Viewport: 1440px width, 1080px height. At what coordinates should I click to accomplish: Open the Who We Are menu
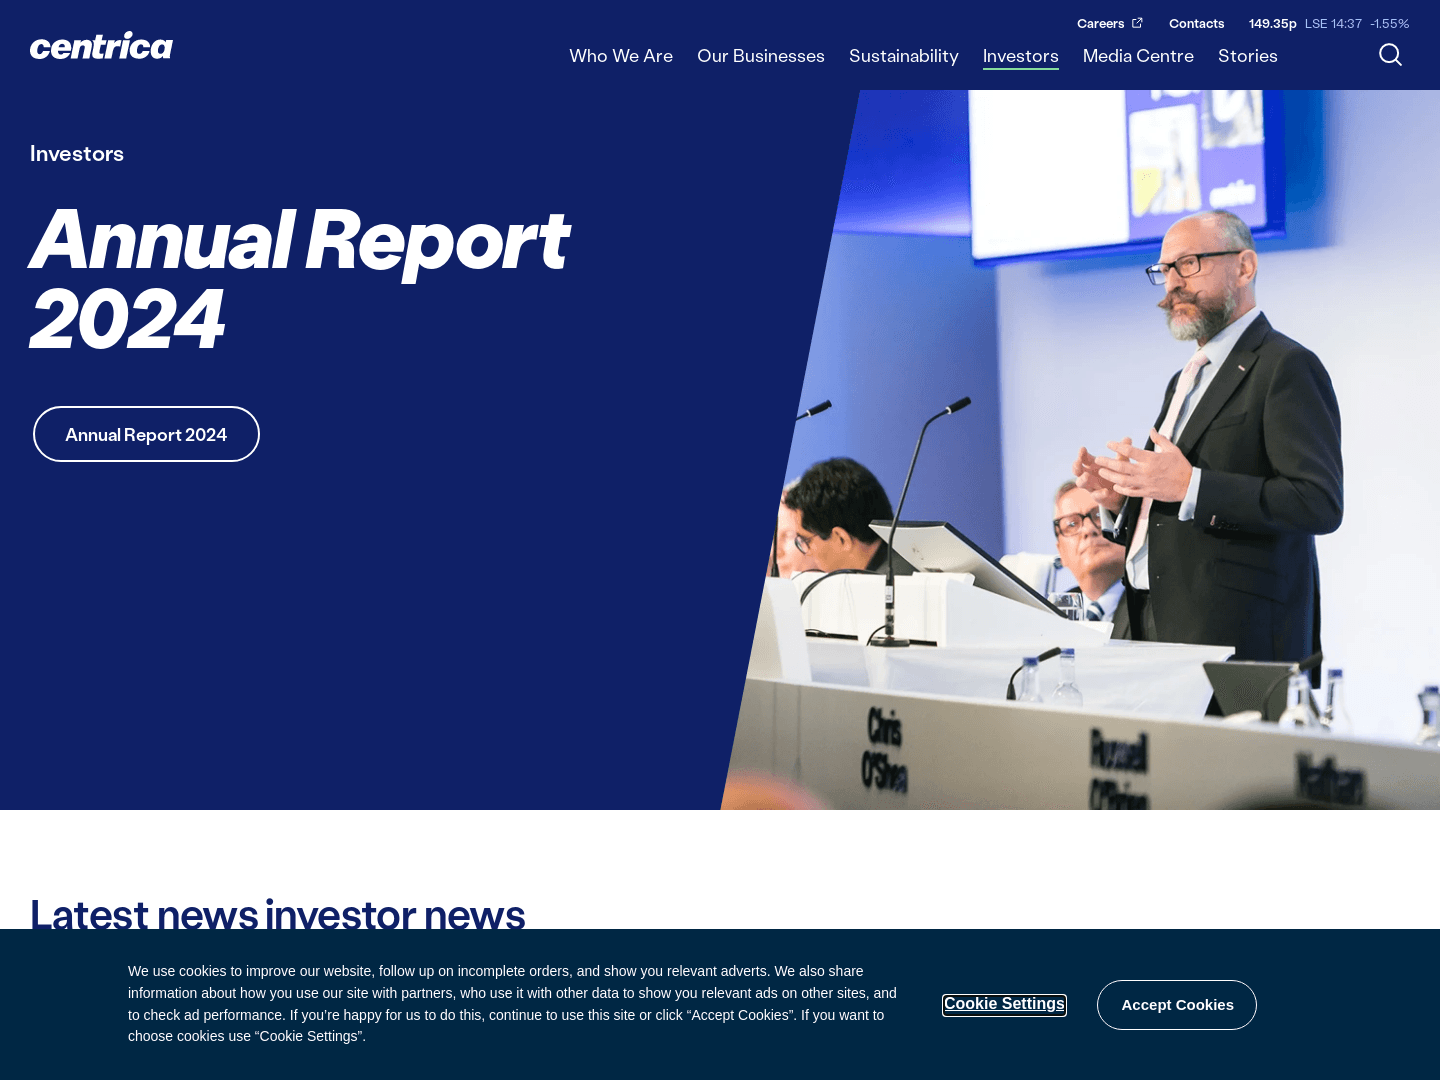pyautogui.click(x=621, y=56)
